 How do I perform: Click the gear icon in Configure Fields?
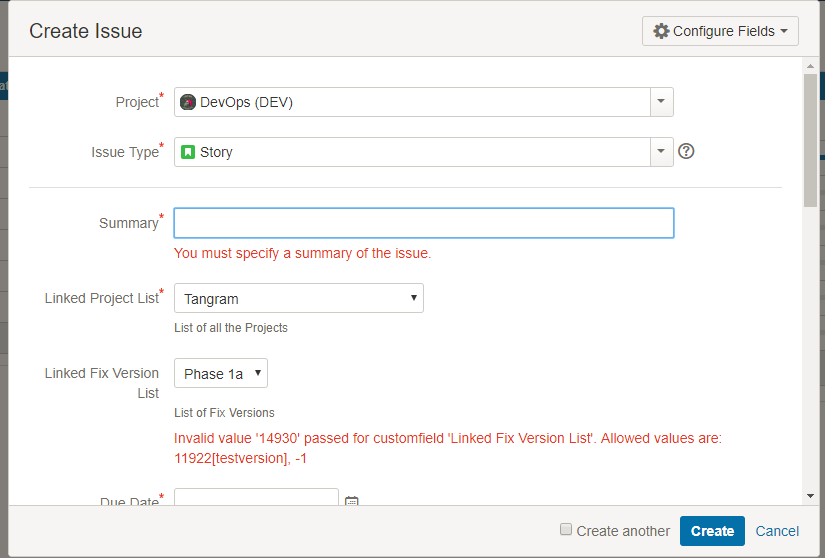(x=661, y=31)
